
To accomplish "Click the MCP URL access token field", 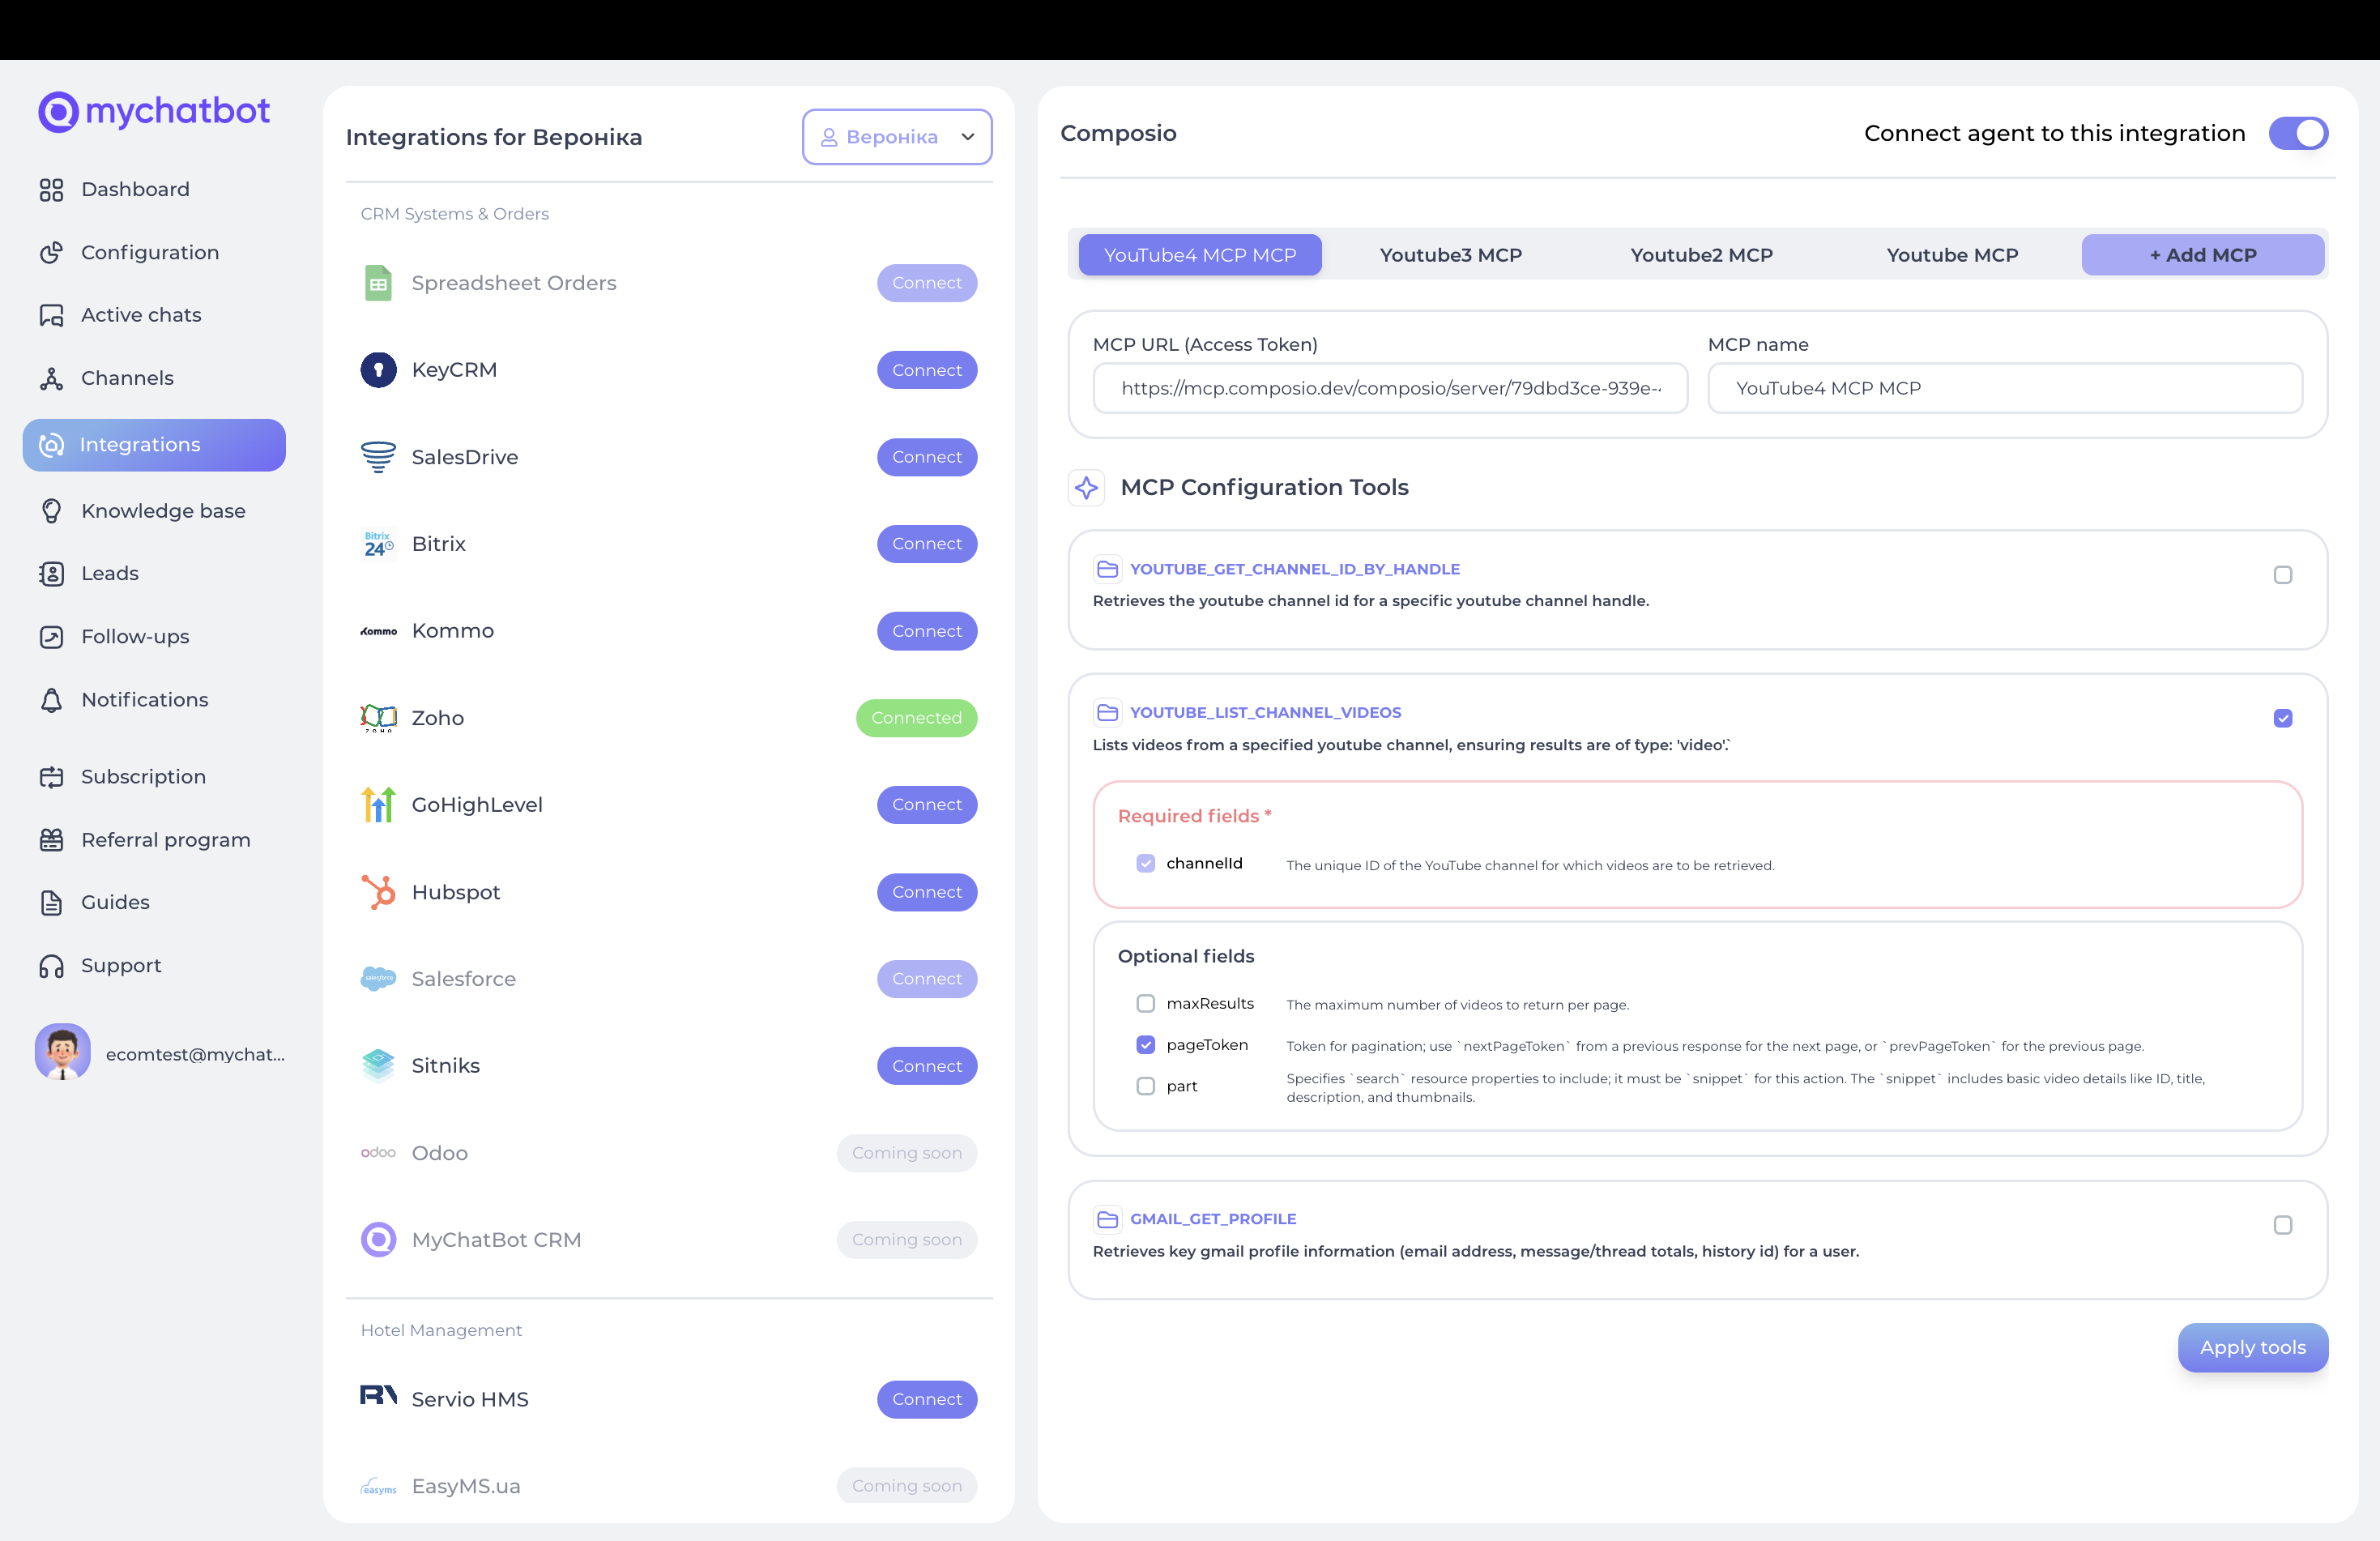I will tap(1389, 389).
